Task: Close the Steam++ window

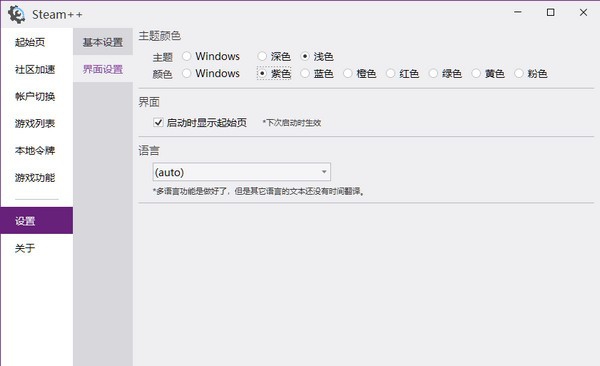Action: point(583,12)
